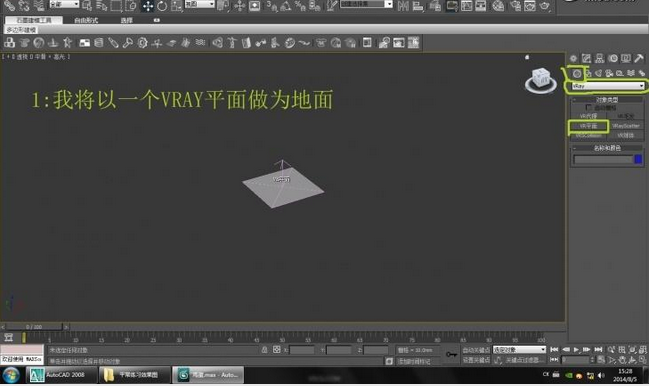Click the Select and Link chain icon

[9, 5]
